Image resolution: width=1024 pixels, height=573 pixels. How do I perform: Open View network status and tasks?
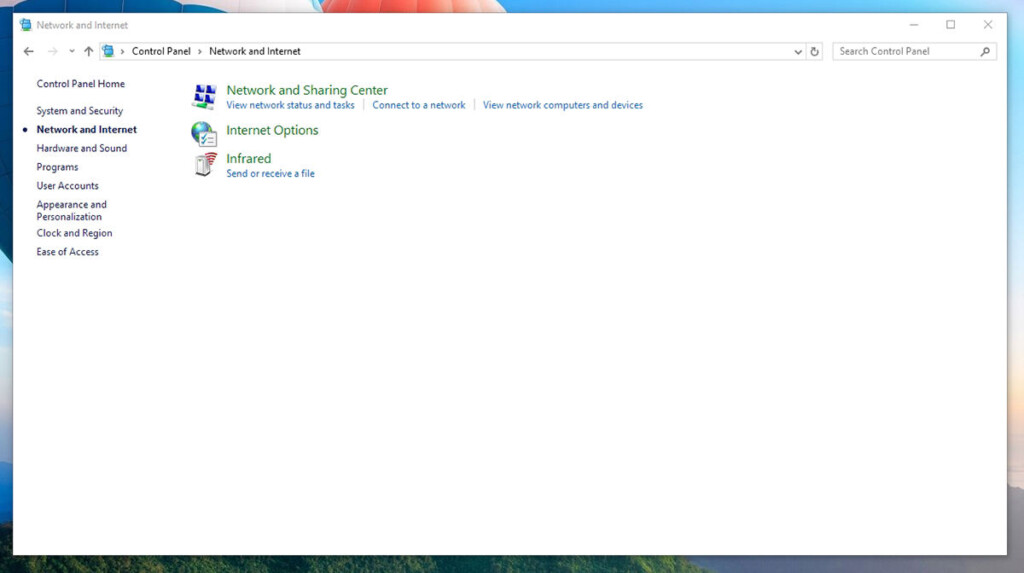coord(291,105)
